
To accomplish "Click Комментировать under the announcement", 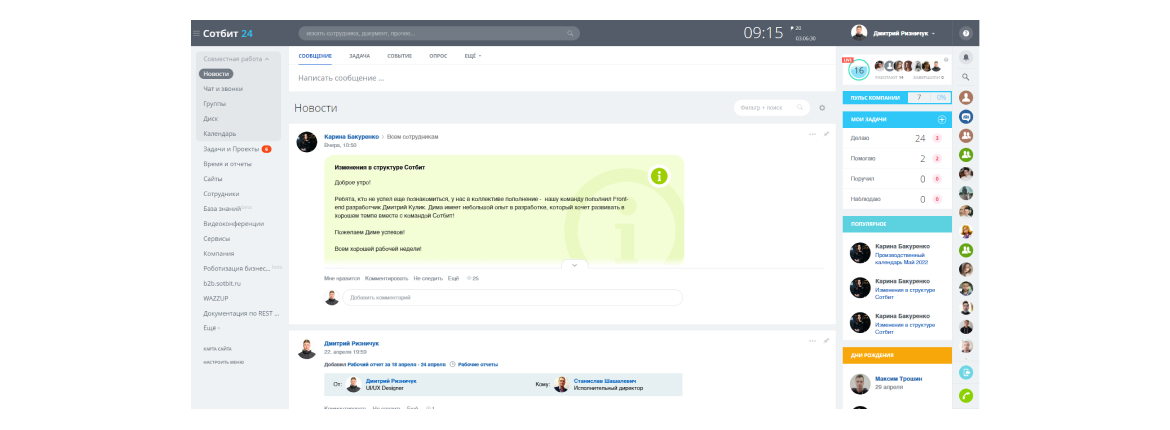I will coord(387,278).
